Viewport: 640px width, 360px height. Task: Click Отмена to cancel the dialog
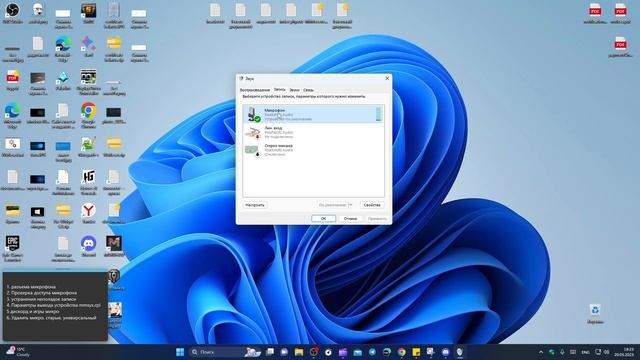click(350, 219)
